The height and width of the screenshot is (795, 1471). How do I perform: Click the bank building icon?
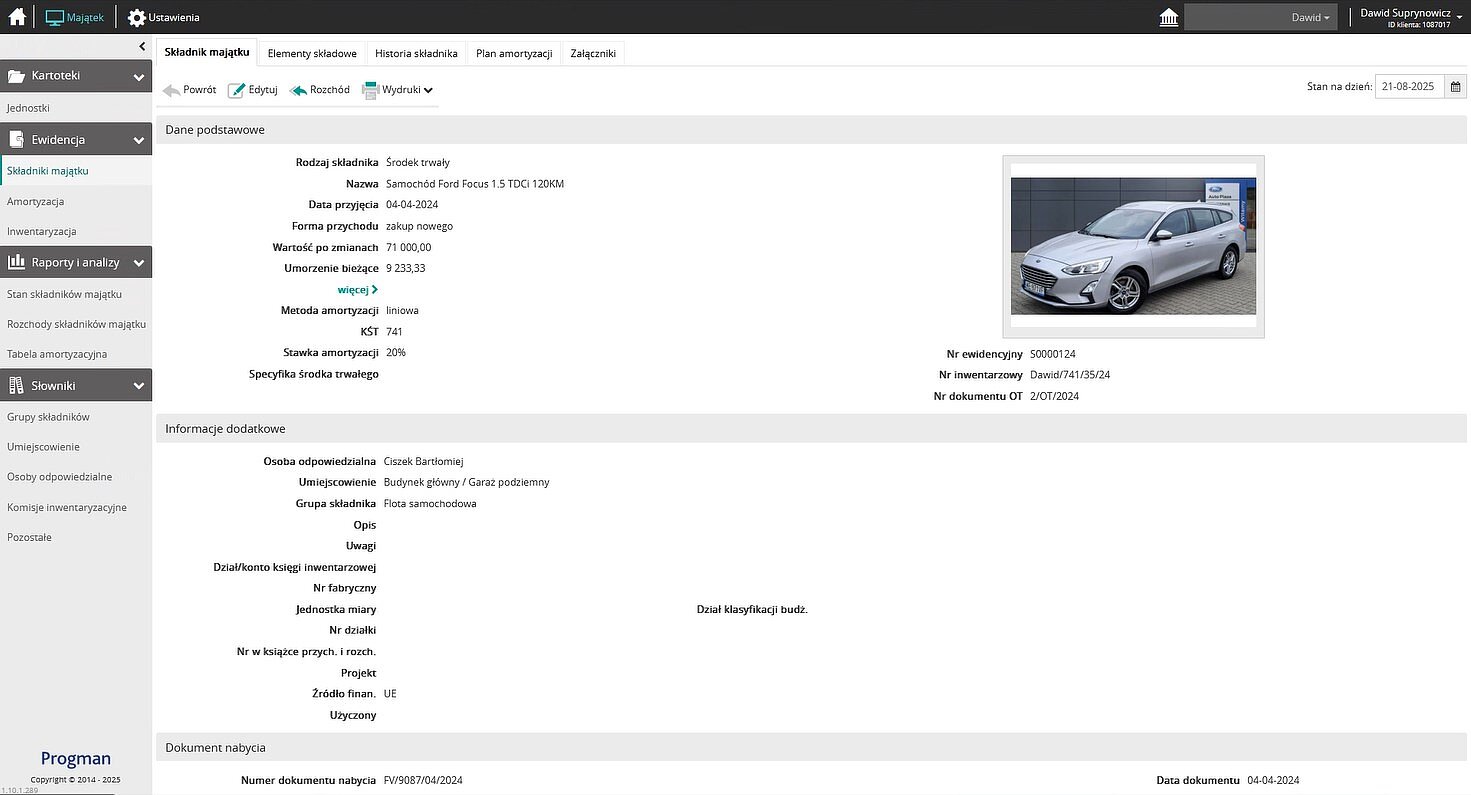1167,17
